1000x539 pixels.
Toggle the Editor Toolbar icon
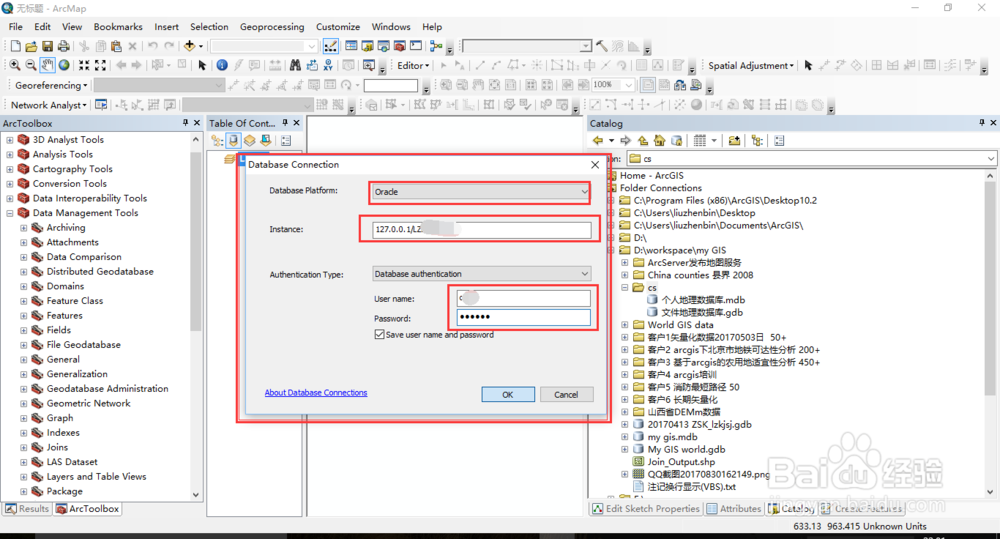pos(330,46)
